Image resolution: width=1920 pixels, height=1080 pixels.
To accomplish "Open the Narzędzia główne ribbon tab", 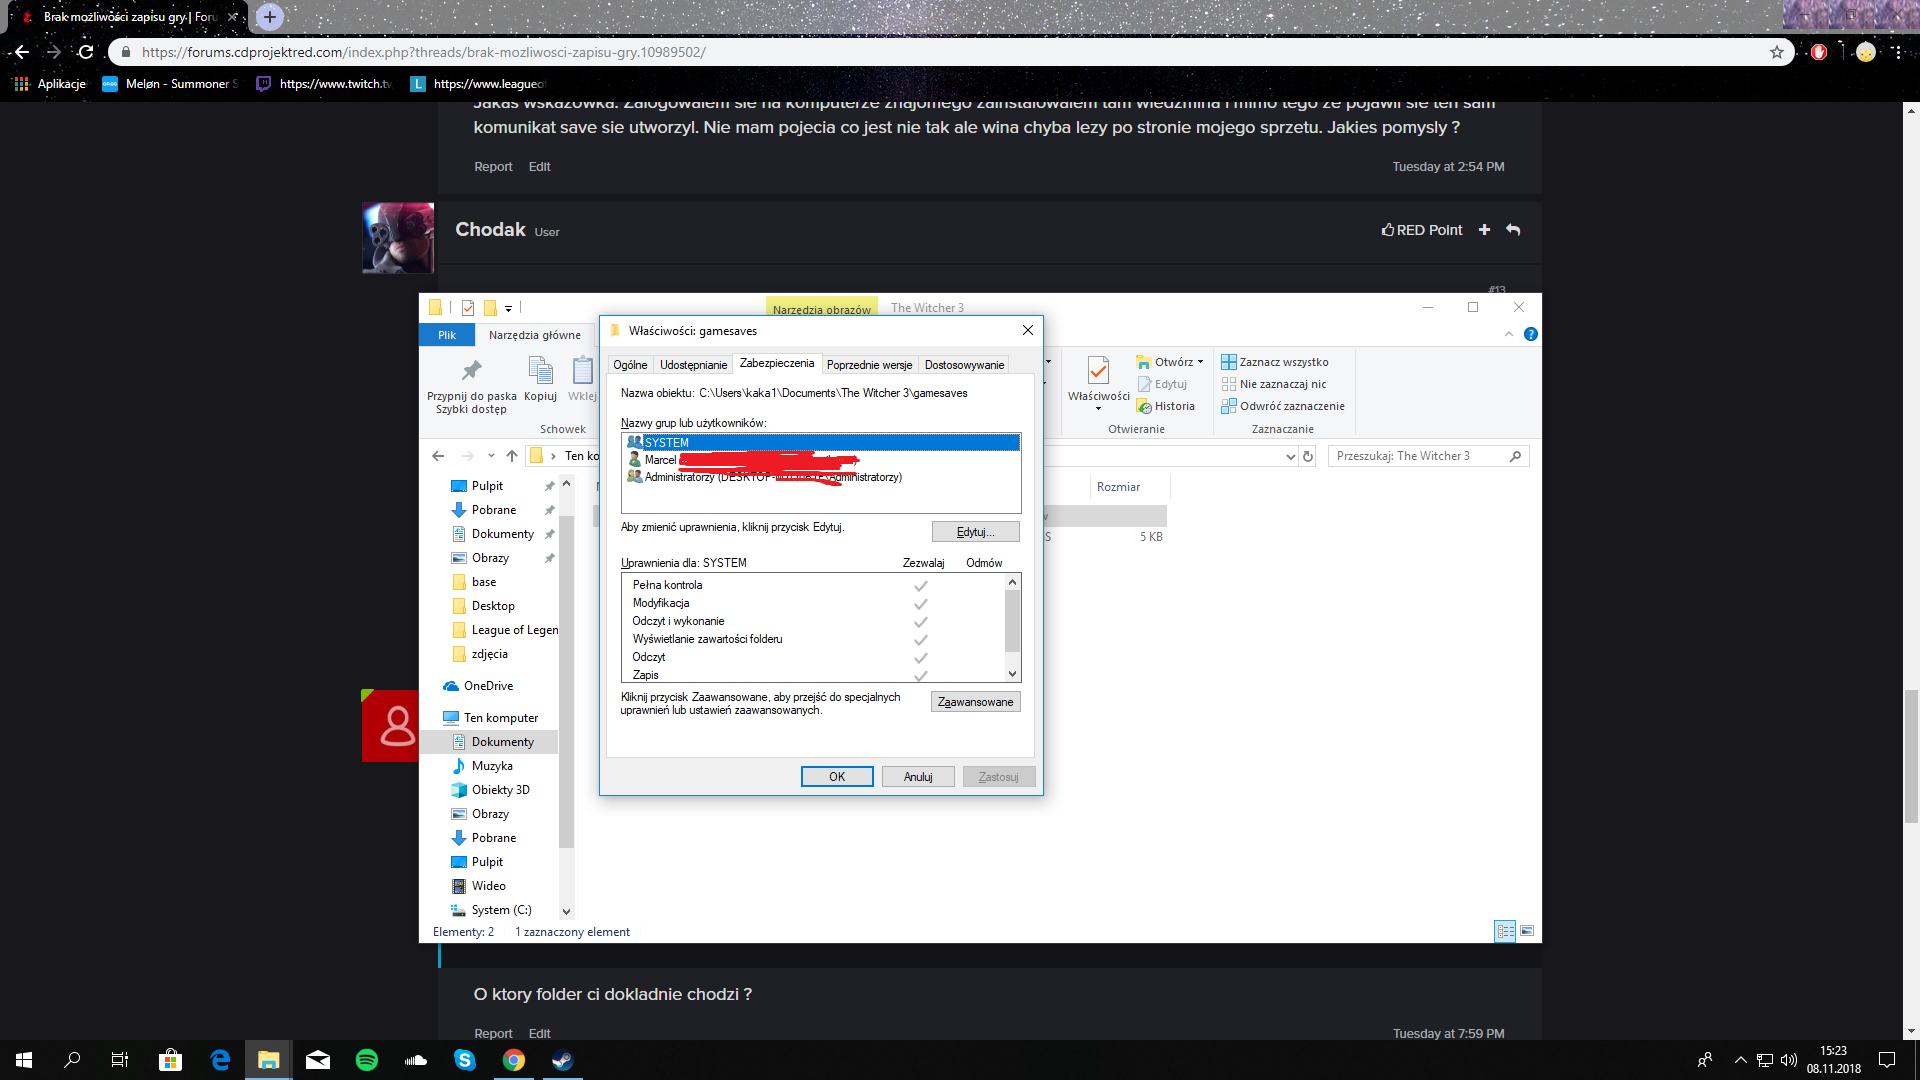I will [x=534, y=335].
